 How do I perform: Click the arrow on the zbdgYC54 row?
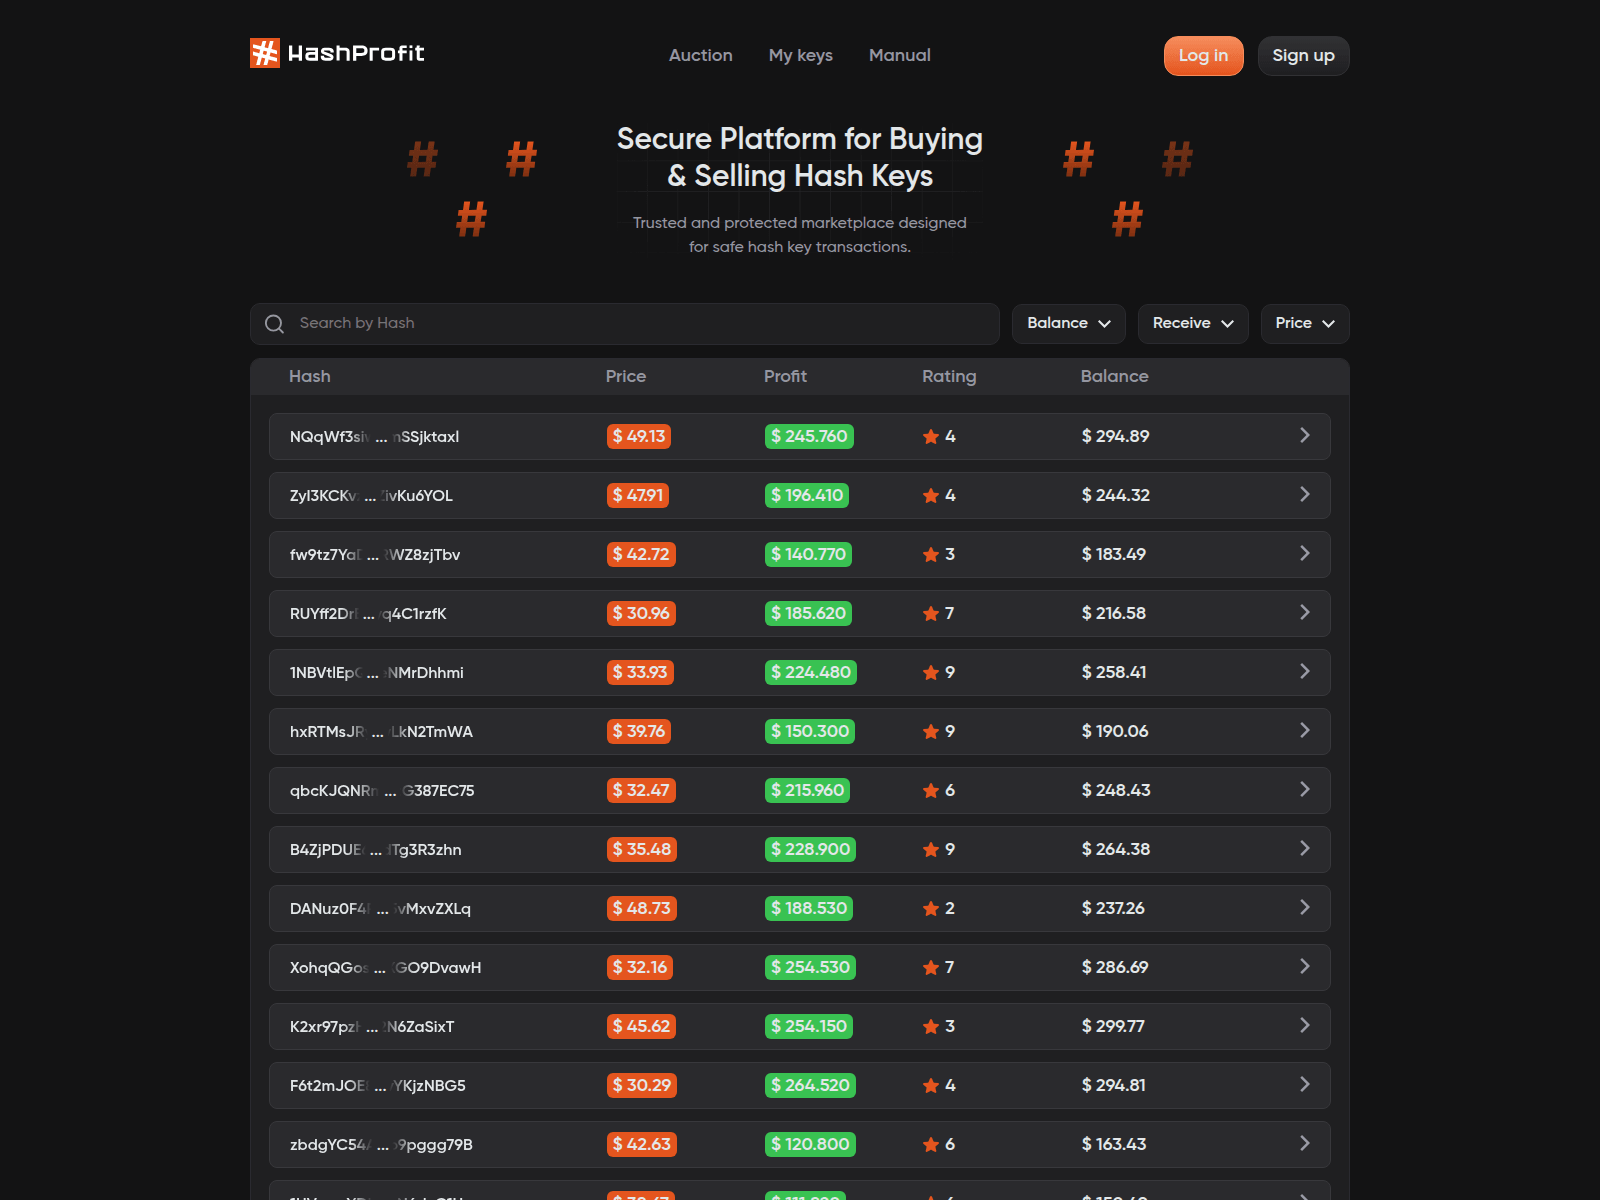(x=1304, y=1144)
